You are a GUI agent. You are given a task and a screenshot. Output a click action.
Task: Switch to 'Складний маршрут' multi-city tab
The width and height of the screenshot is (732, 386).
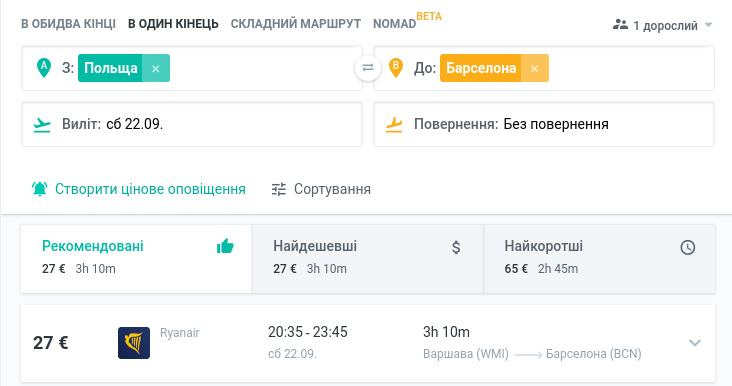(x=296, y=24)
